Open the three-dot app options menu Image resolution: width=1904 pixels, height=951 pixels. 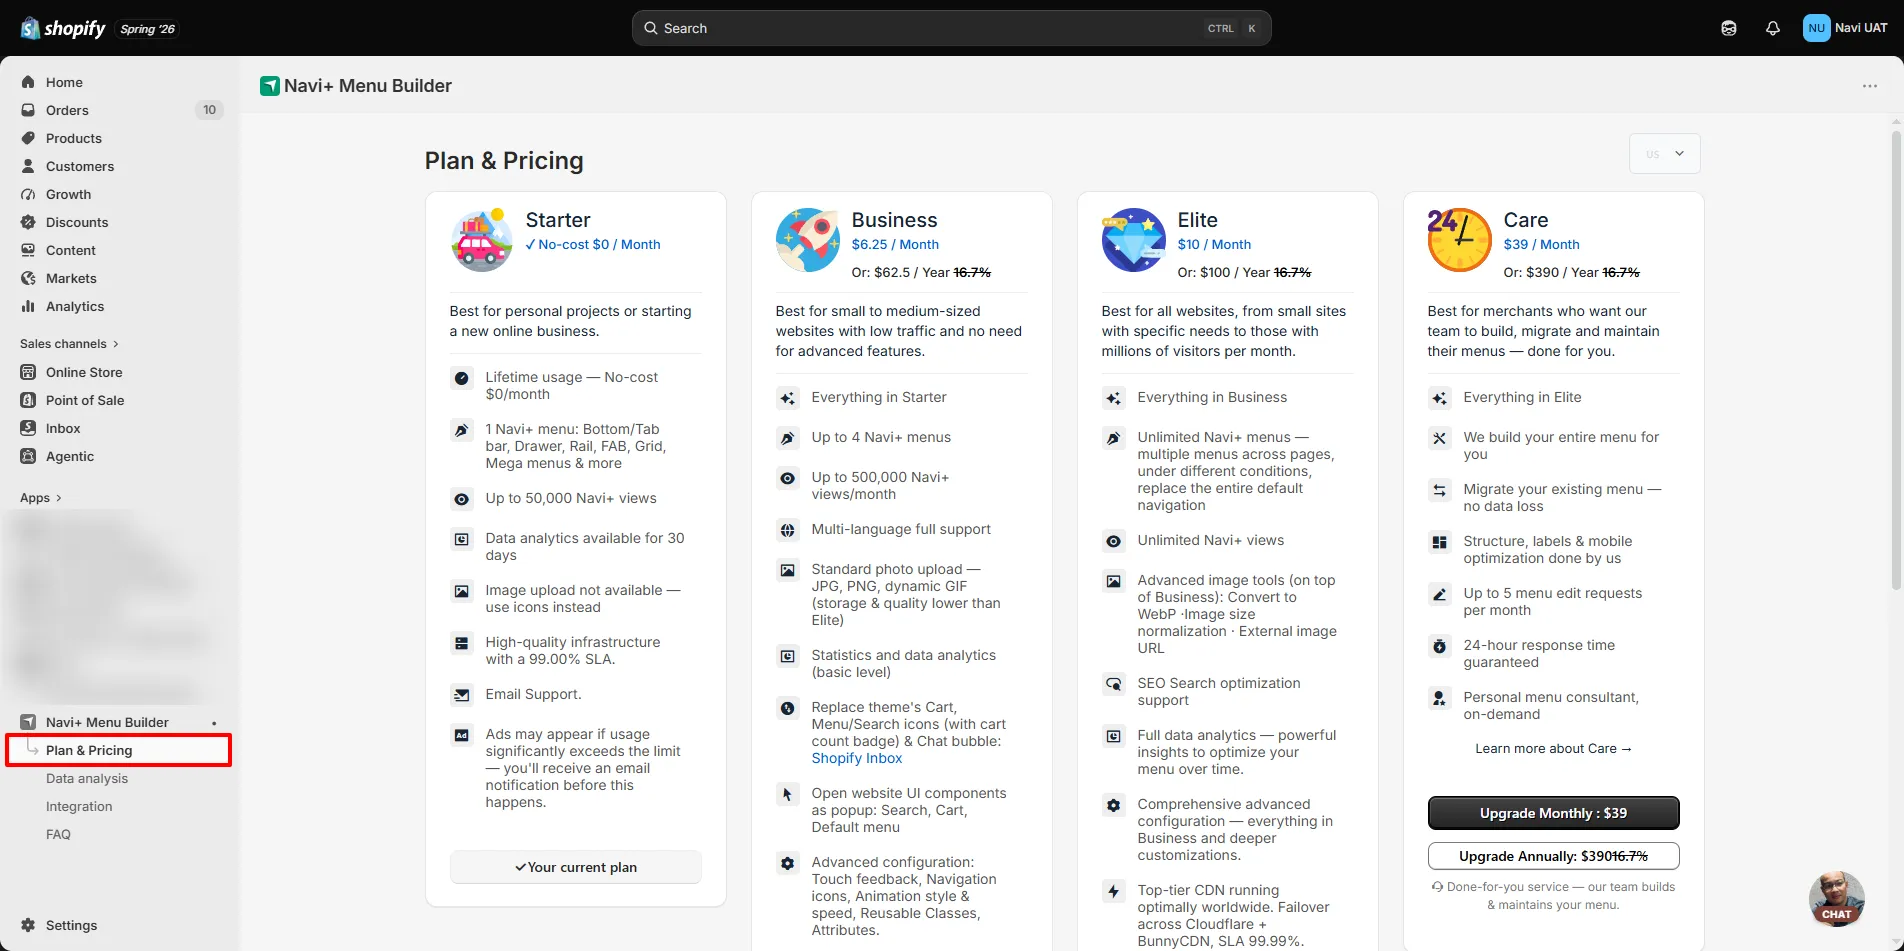coord(1869,86)
